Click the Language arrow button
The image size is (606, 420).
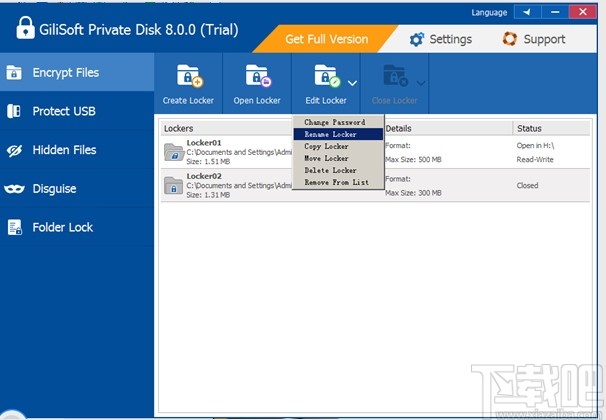coord(527,12)
